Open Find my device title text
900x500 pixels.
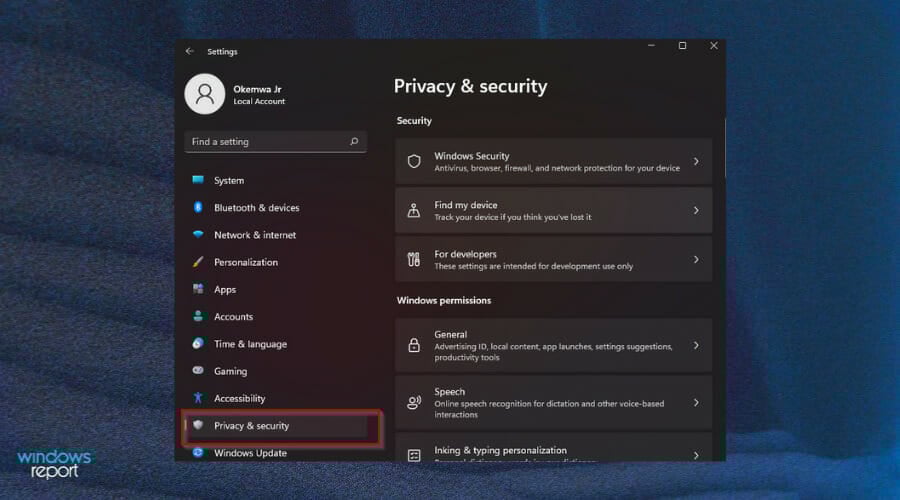(x=465, y=205)
